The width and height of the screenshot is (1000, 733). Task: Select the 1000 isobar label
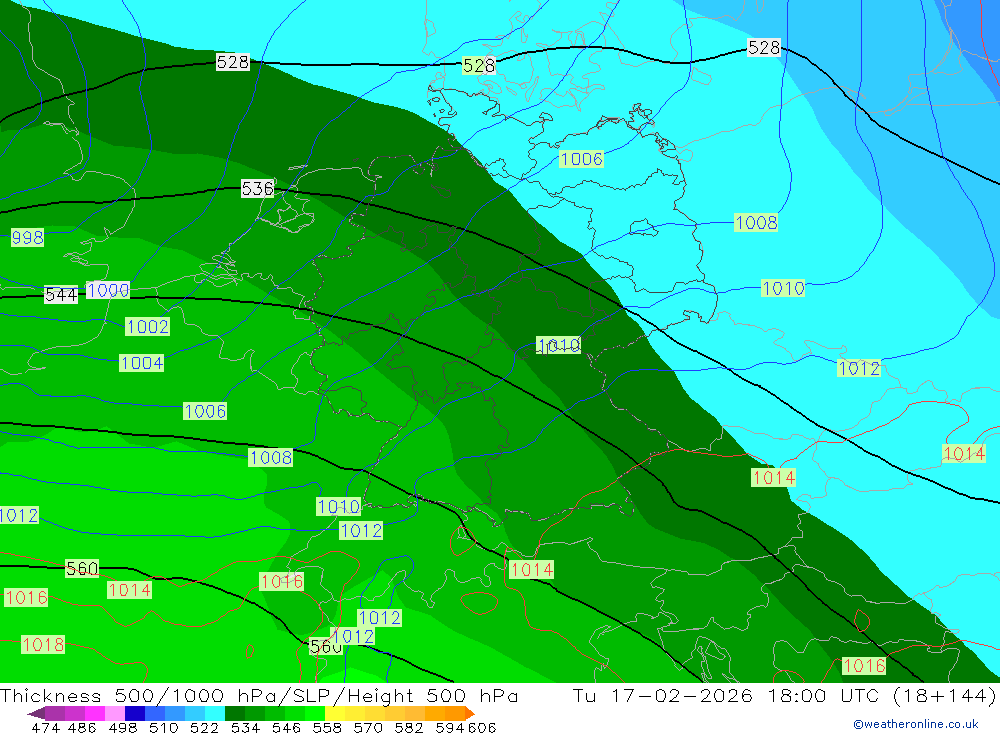coord(108,290)
